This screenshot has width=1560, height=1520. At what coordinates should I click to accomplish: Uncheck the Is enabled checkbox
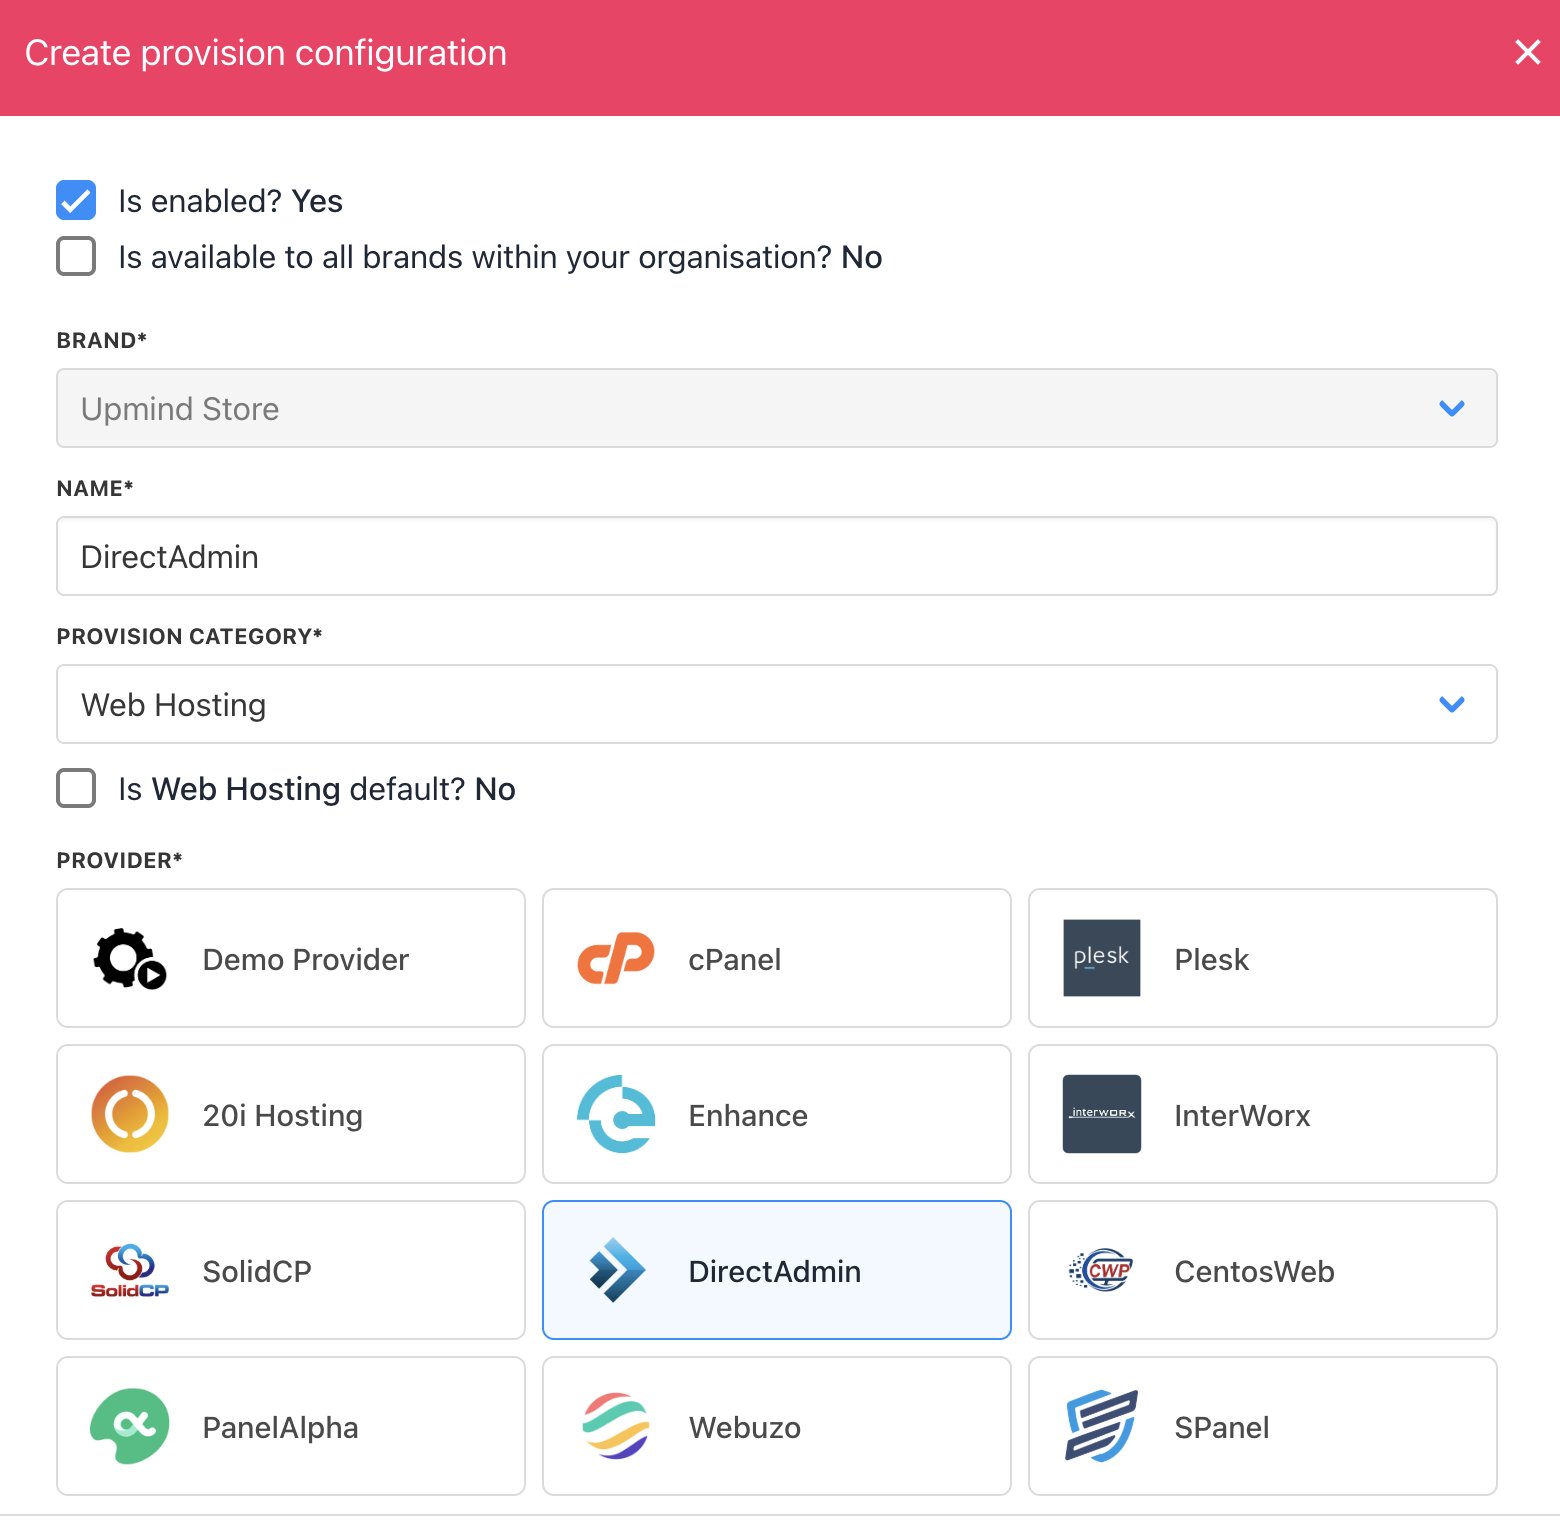(x=76, y=200)
